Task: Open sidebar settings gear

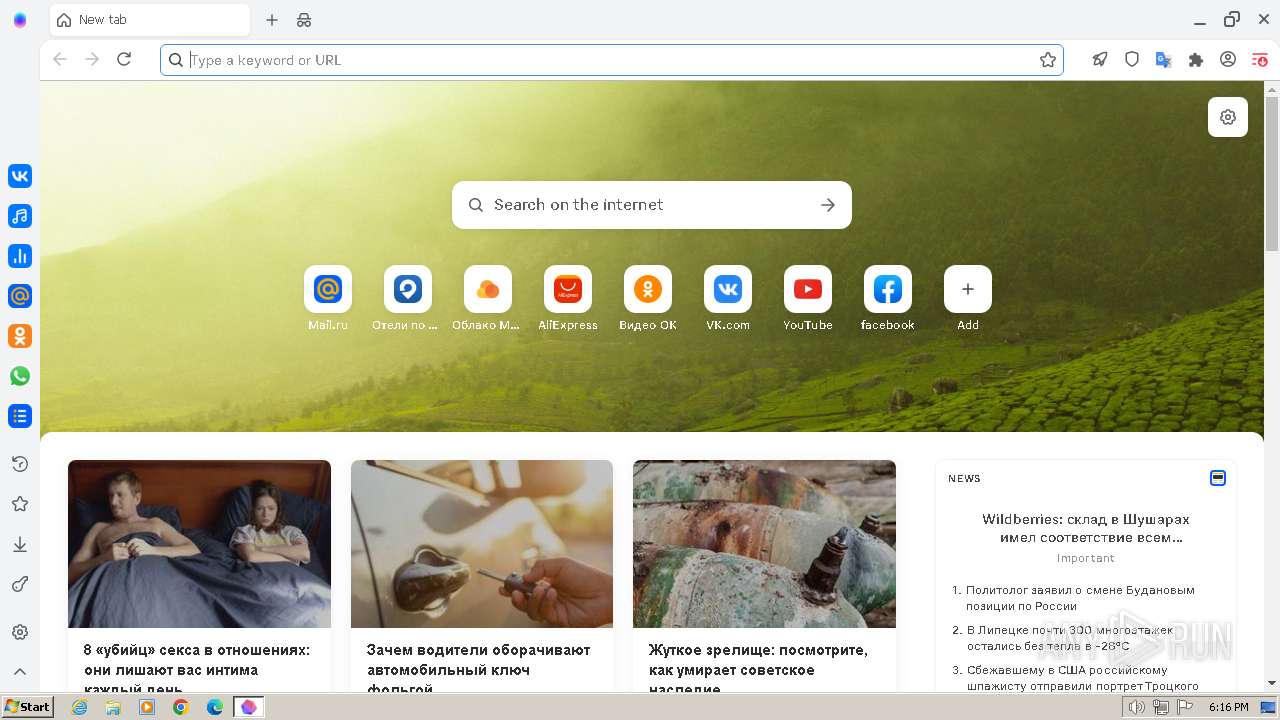Action: (20, 632)
